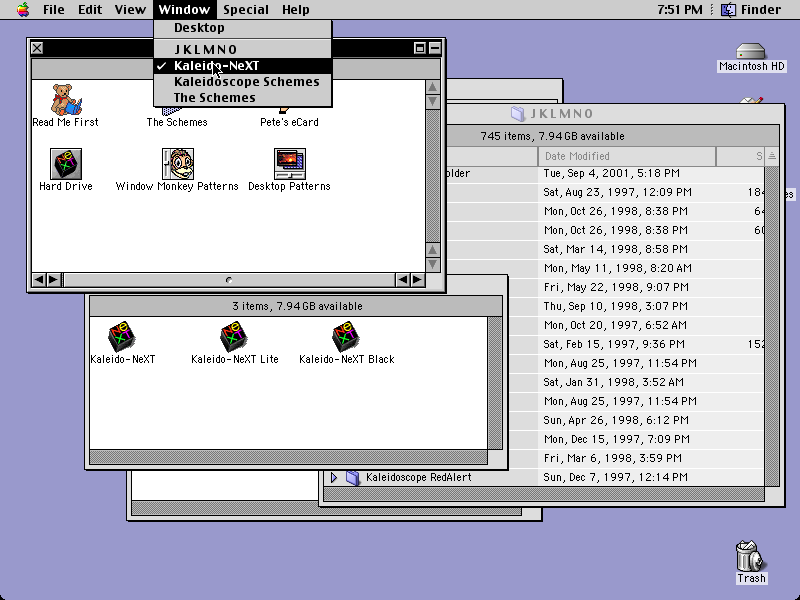The height and width of the screenshot is (600, 800).
Task: Open the Special menu
Action: (x=246, y=9)
